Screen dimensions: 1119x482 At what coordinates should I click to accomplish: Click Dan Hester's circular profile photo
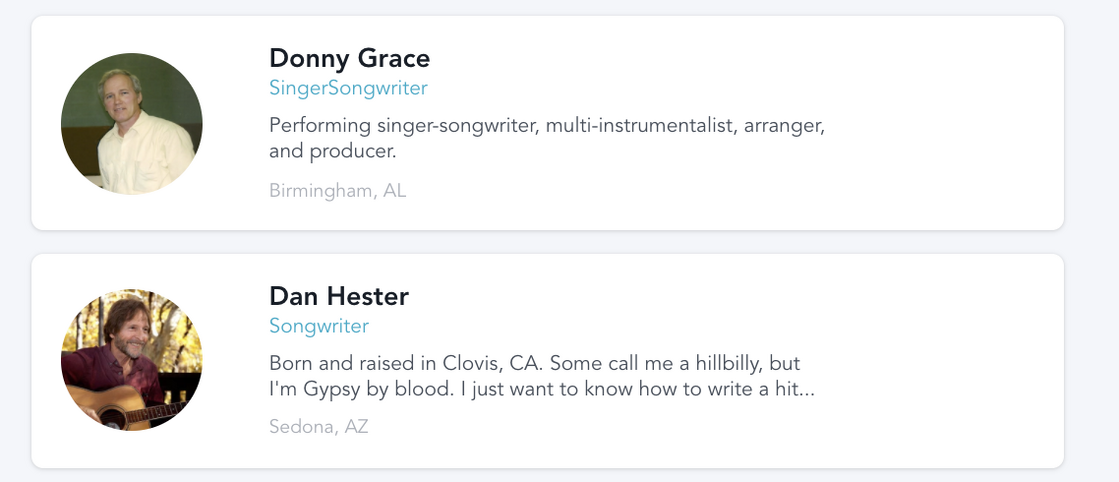(132, 360)
